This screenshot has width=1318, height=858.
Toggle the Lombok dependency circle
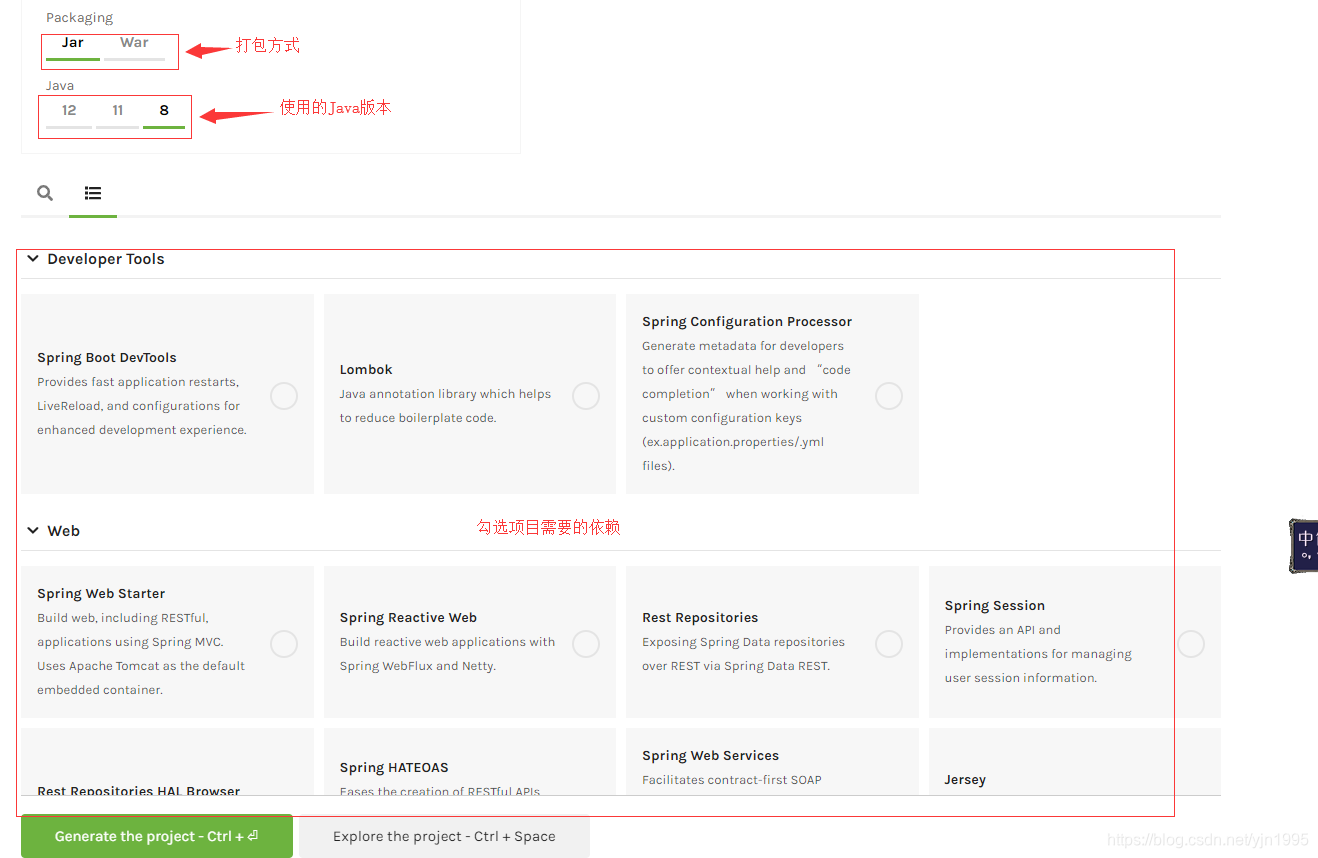pos(586,396)
